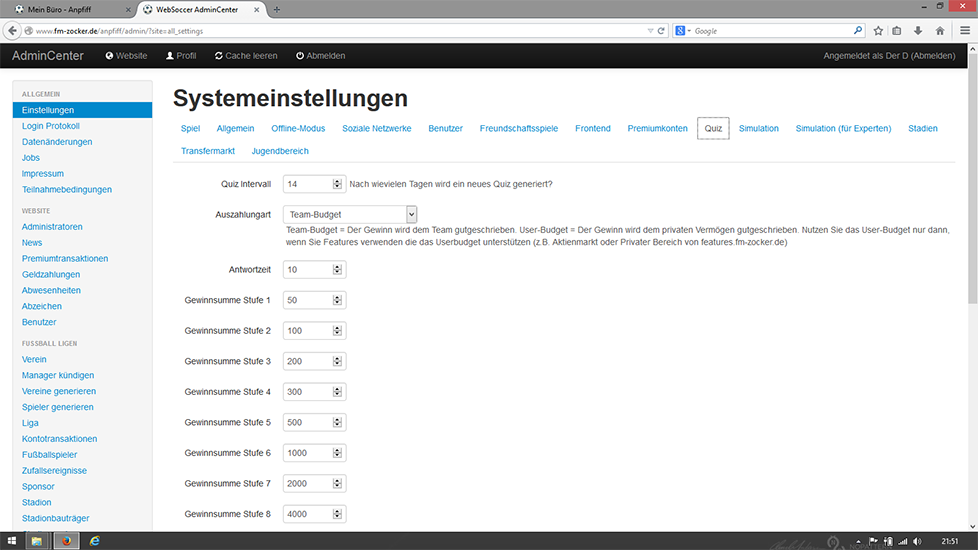
Task: Click the Antwortzeit number stepper
Action: (x=338, y=270)
